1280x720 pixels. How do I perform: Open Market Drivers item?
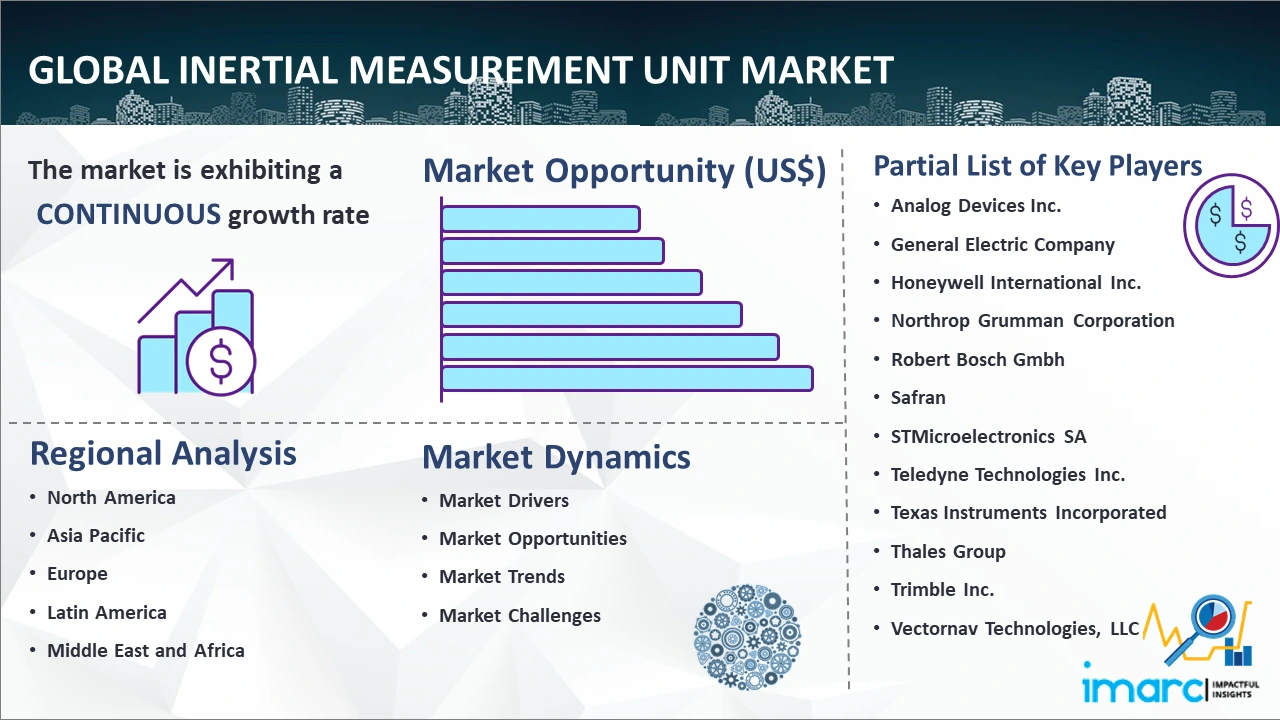[504, 500]
